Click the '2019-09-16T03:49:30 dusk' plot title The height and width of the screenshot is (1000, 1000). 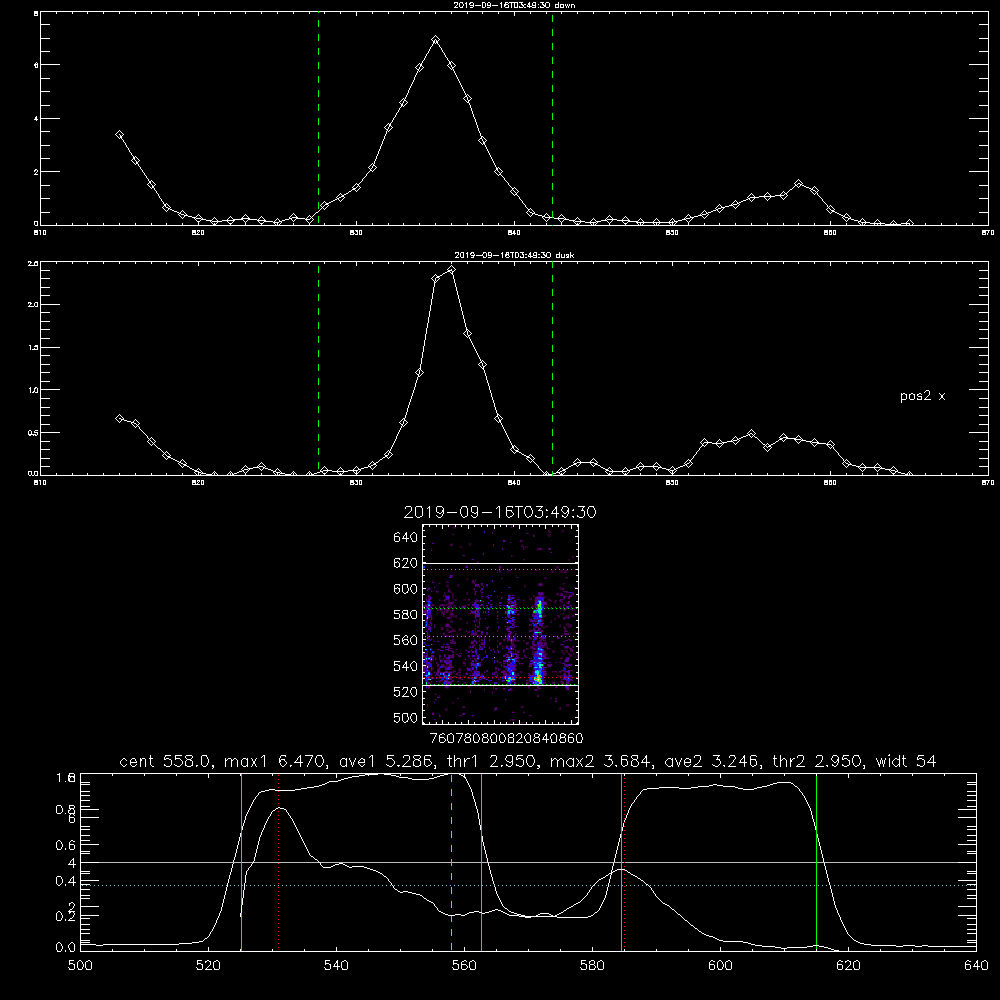pyautogui.click(x=514, y=254)
